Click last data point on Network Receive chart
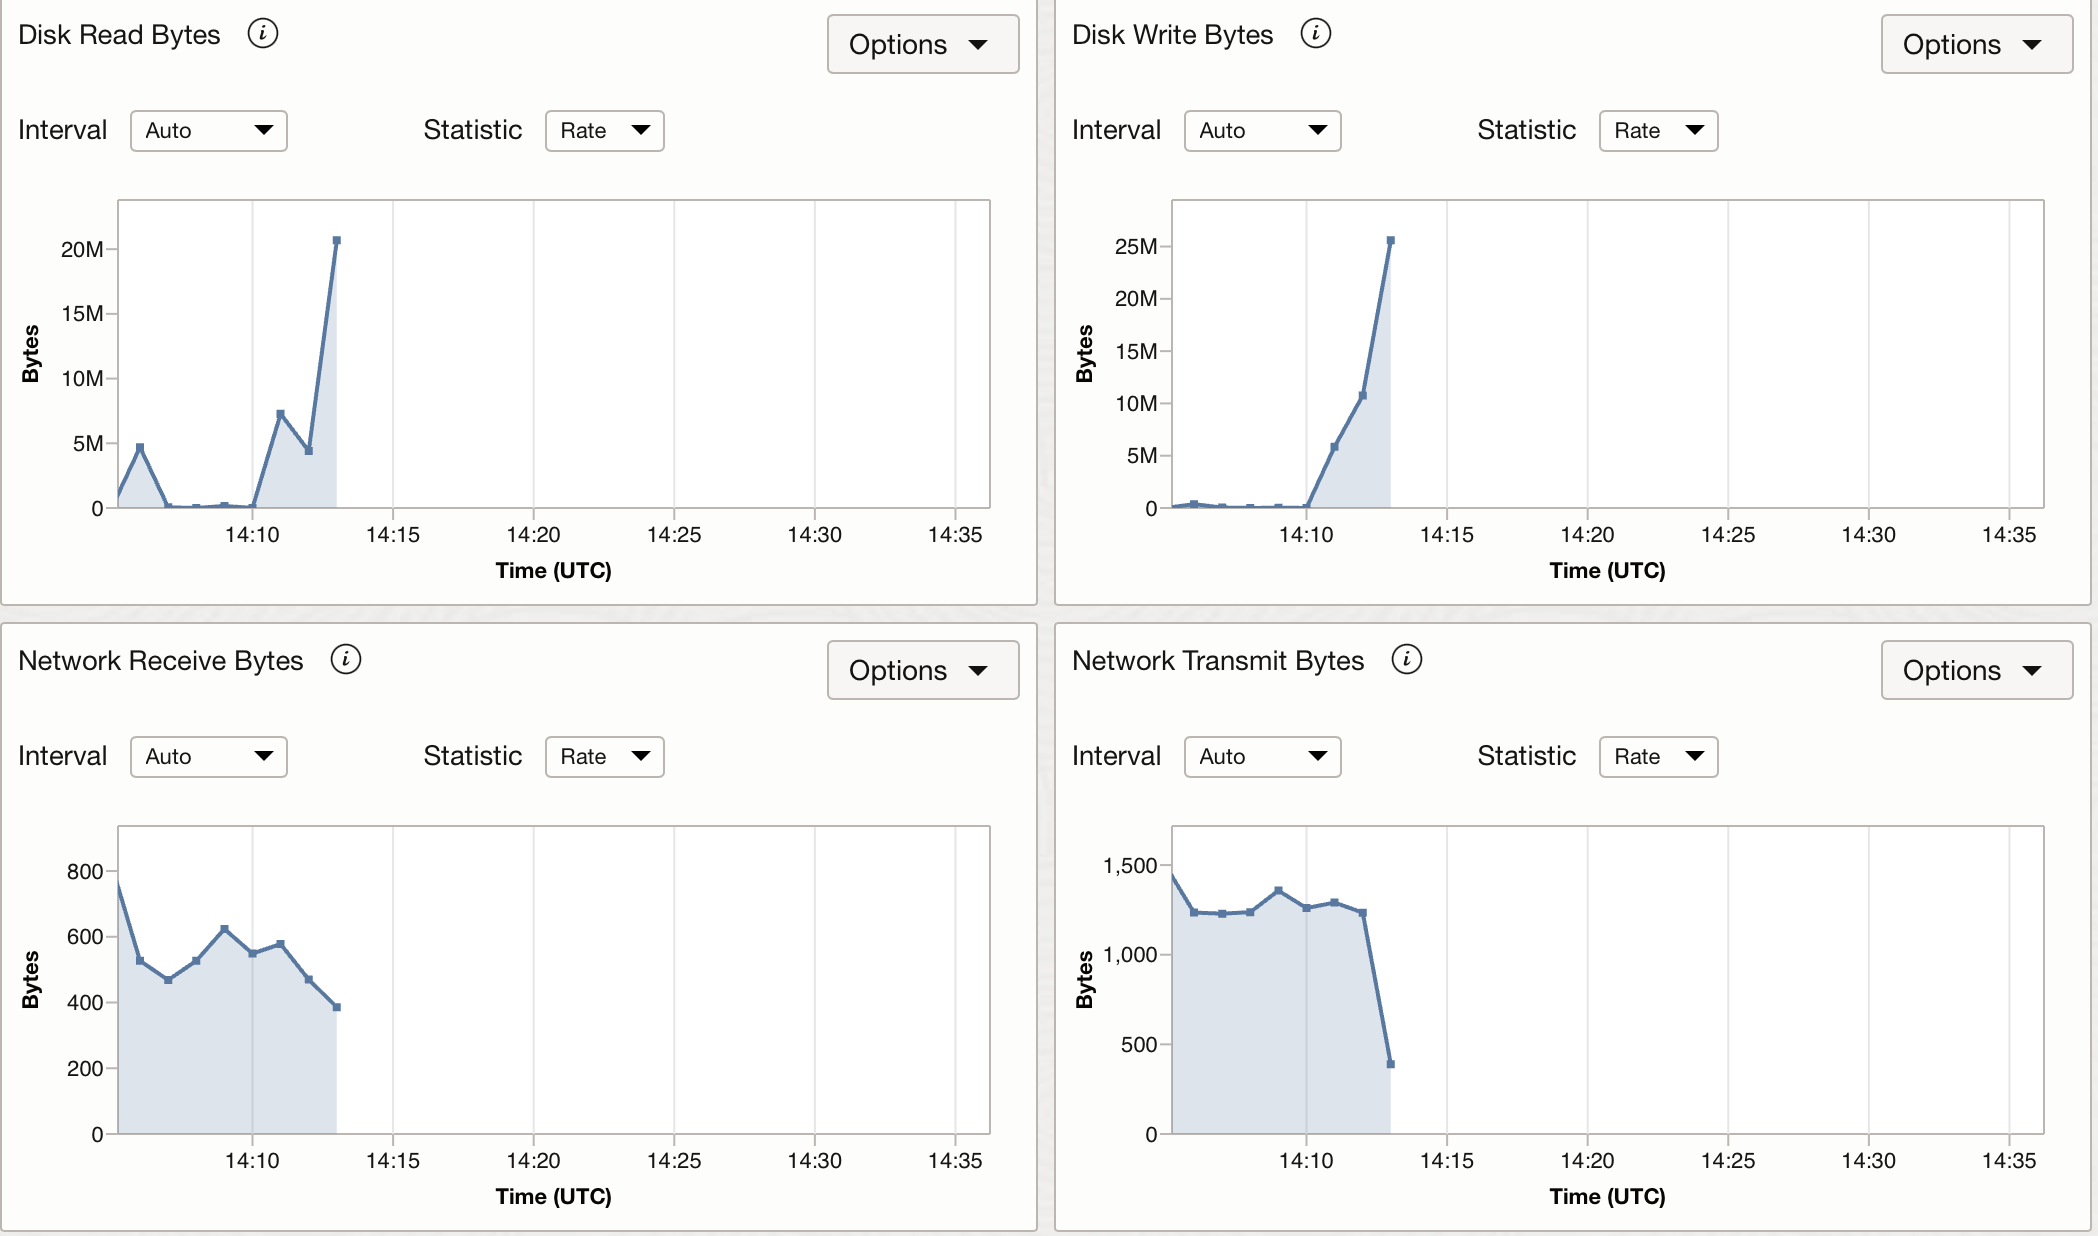The image size is (2098, 1236). pos(337,1007)
